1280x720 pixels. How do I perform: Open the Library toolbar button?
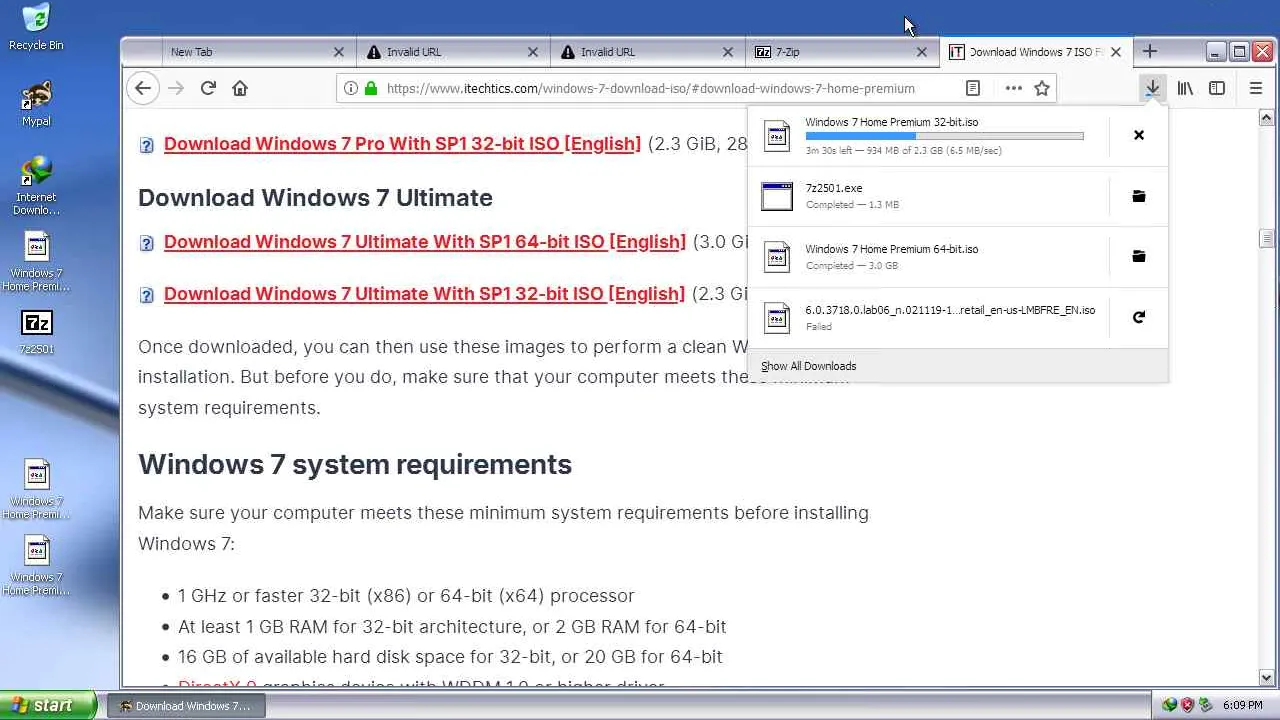pyautogui.click(x=1185, y=88)
